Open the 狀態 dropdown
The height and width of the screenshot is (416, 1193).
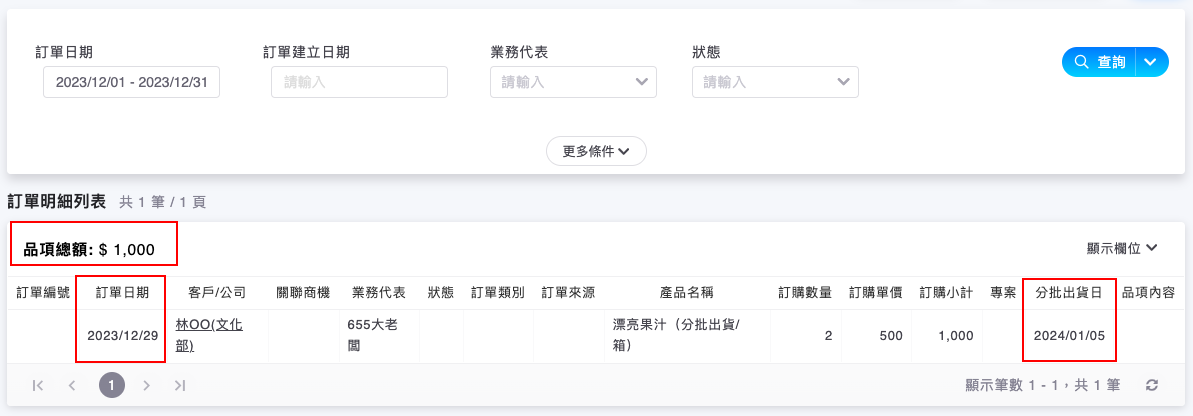775,82
